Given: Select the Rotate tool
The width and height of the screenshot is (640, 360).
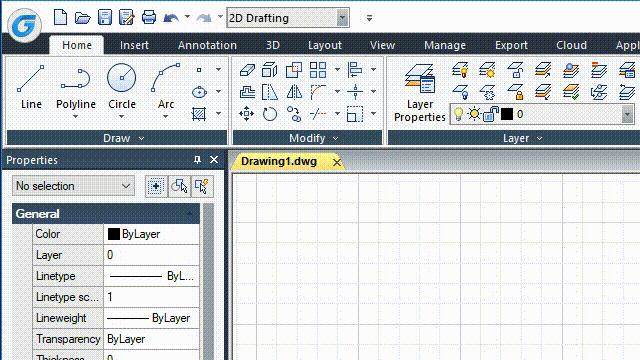Looking at the screenshot, I should 269,114.
